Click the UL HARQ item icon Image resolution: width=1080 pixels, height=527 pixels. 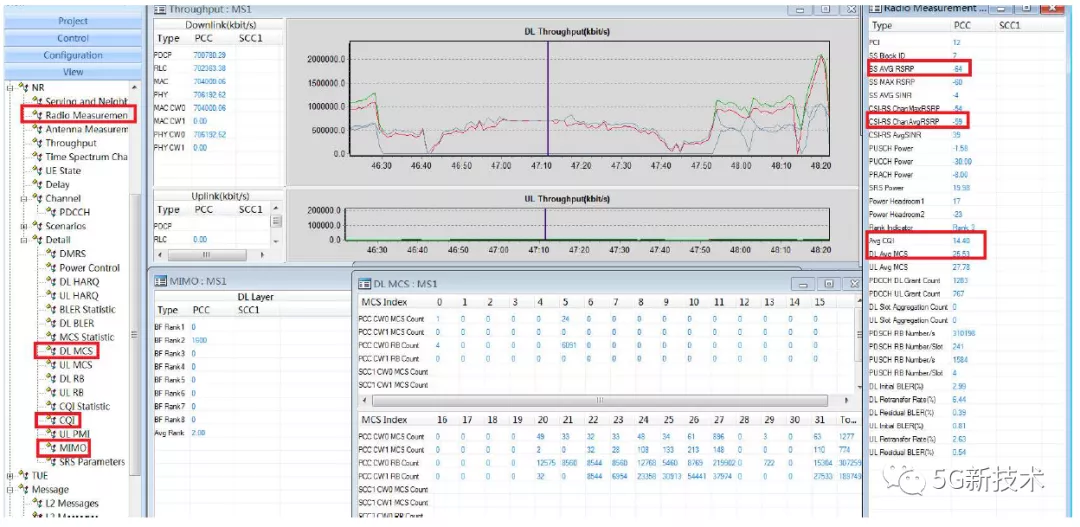point(51,295)
